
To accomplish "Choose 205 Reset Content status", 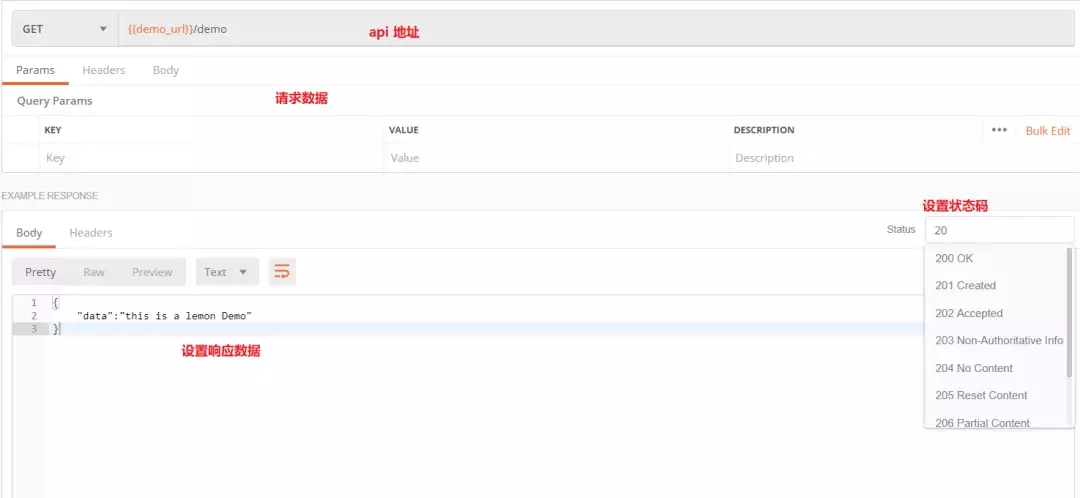I will click(x=995, y=395).
